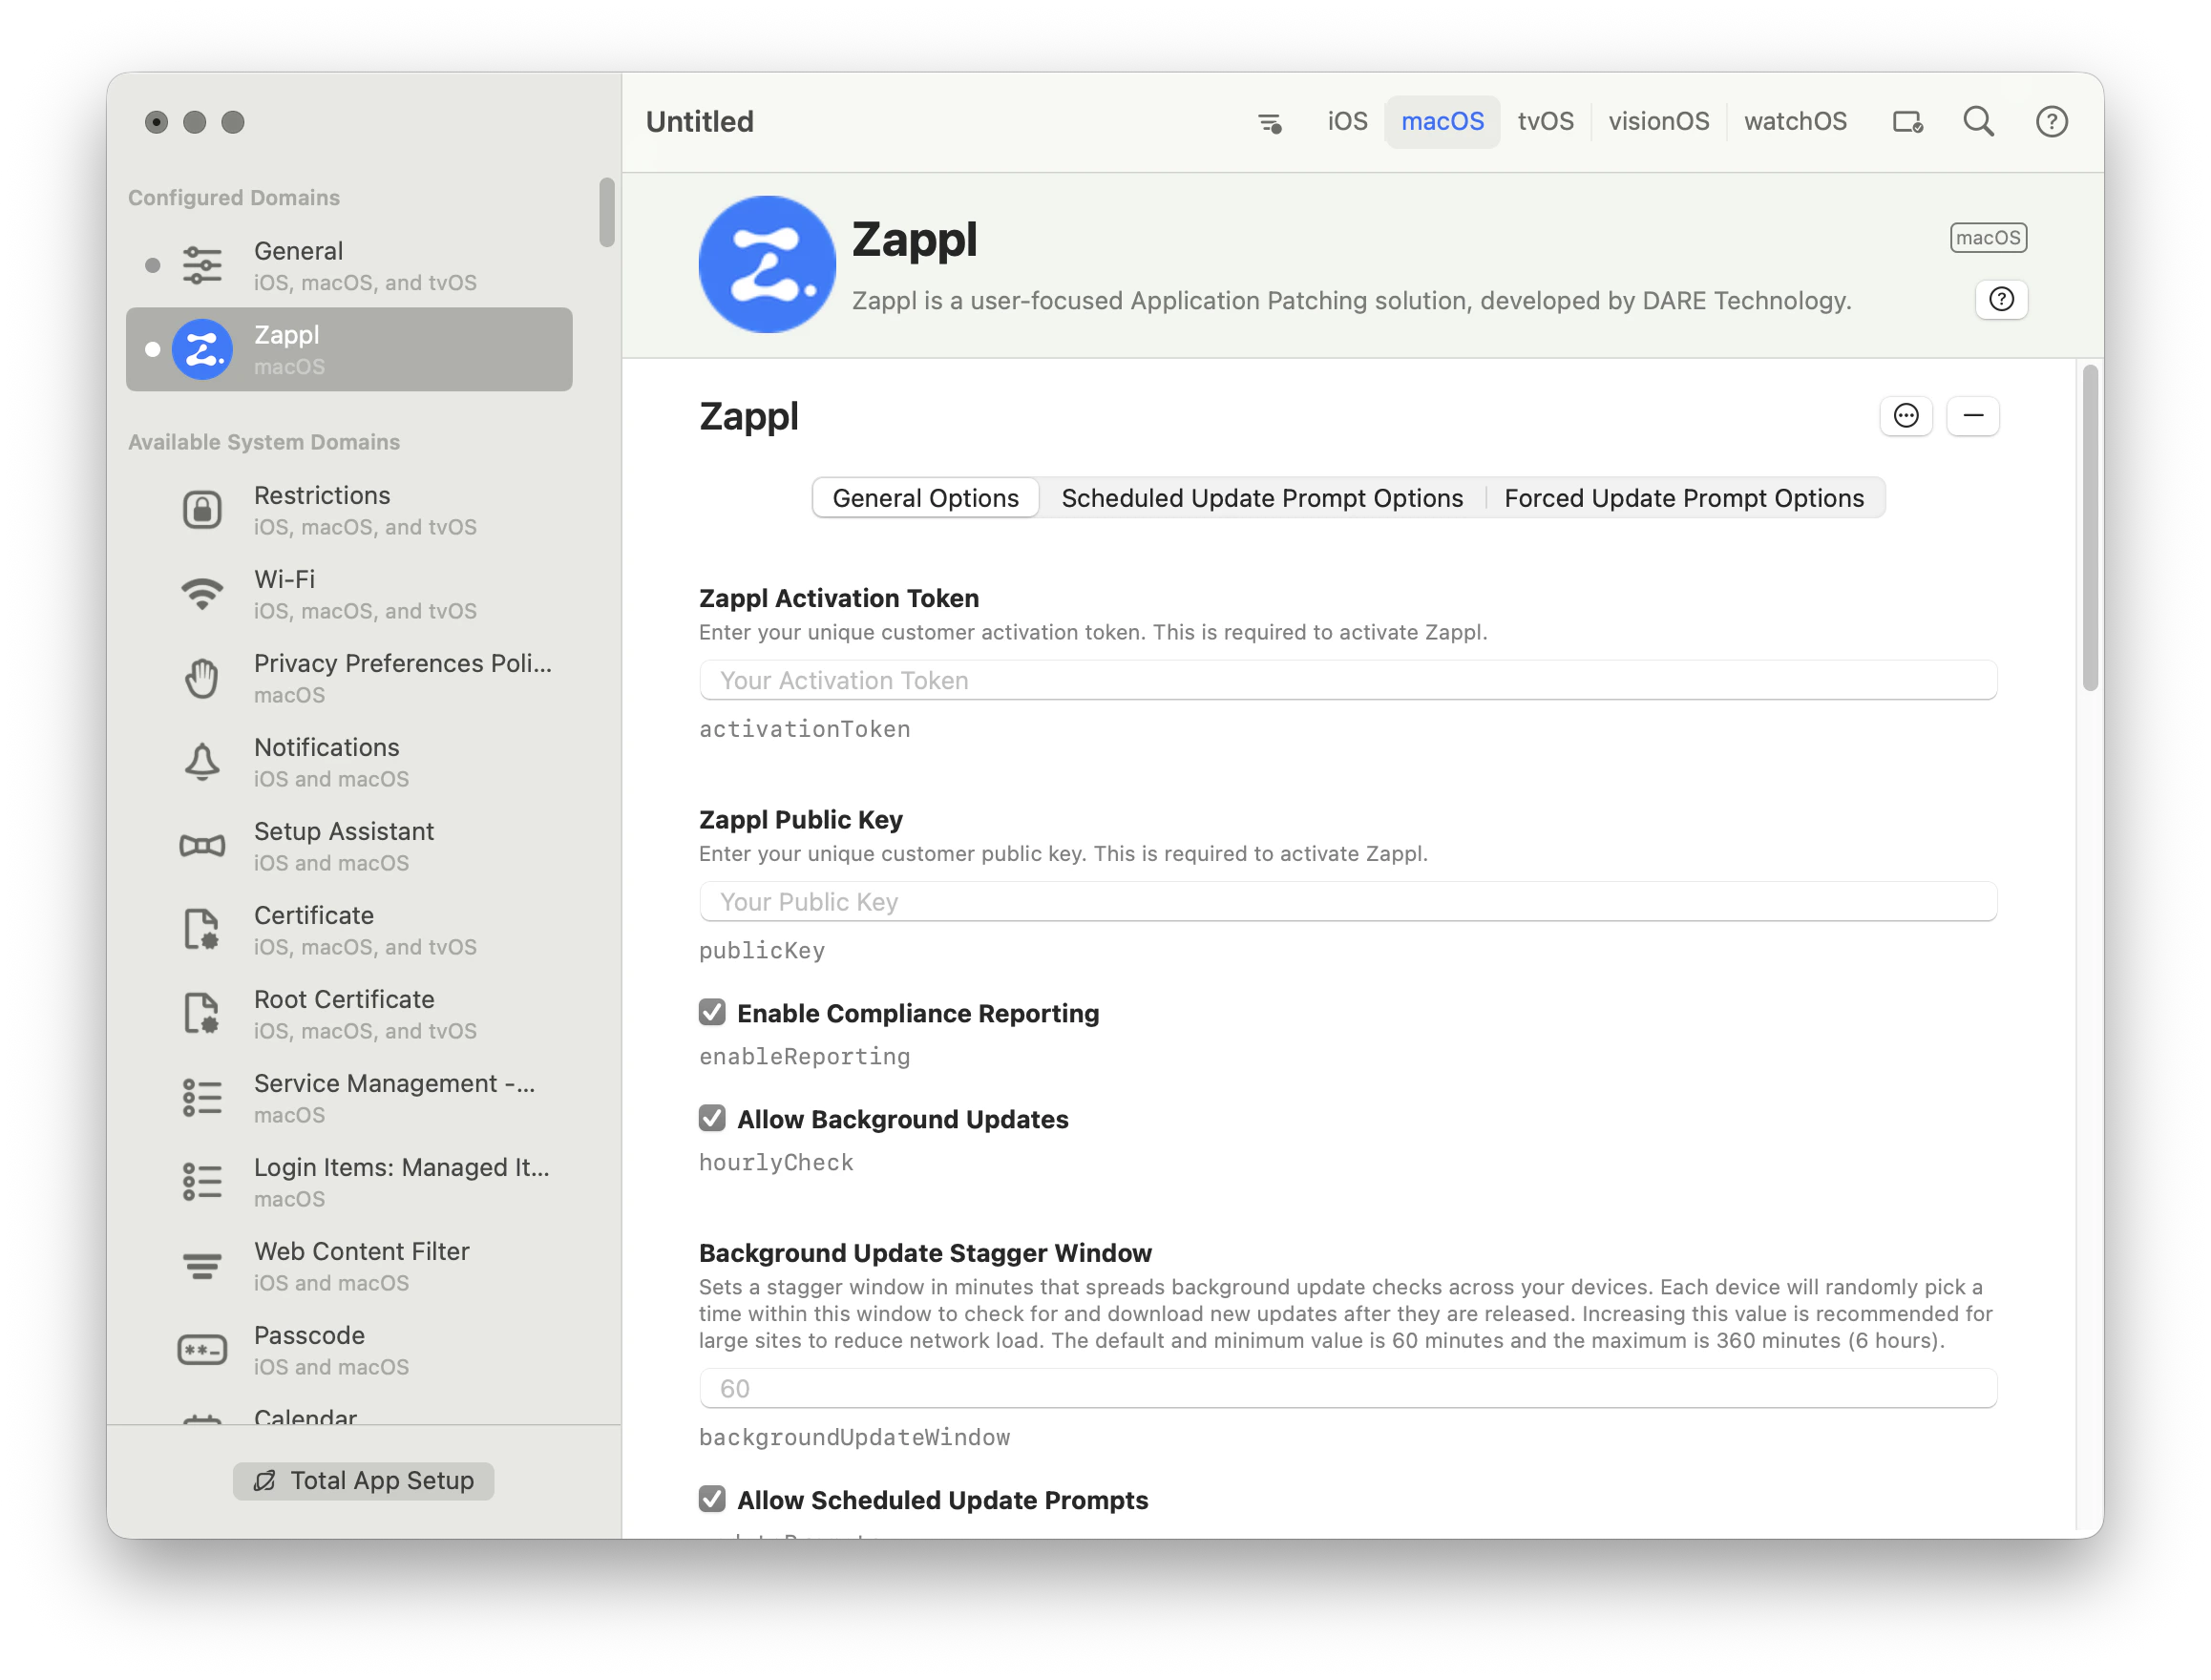Open the Zappl header info help button
This screenshot has width=2211, height=1680.
click(2001, 299)
